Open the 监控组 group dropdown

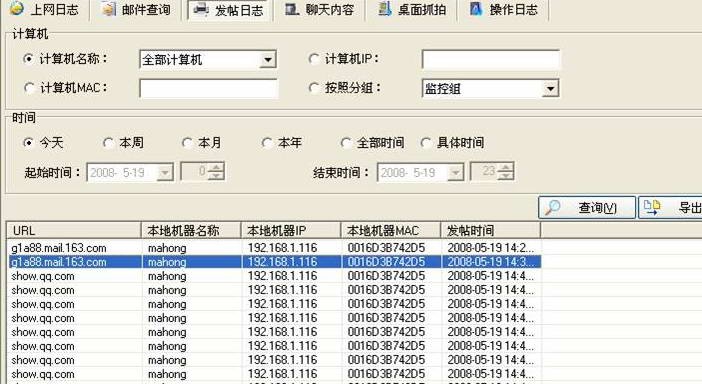coord(550,89)
